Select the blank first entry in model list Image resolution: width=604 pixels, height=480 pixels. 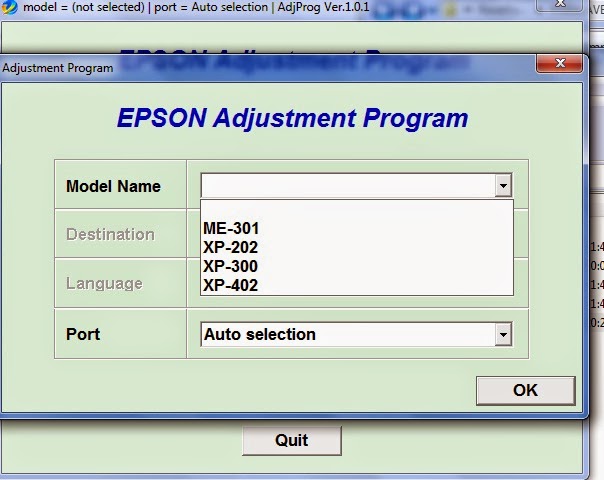(x=357, y=210)
